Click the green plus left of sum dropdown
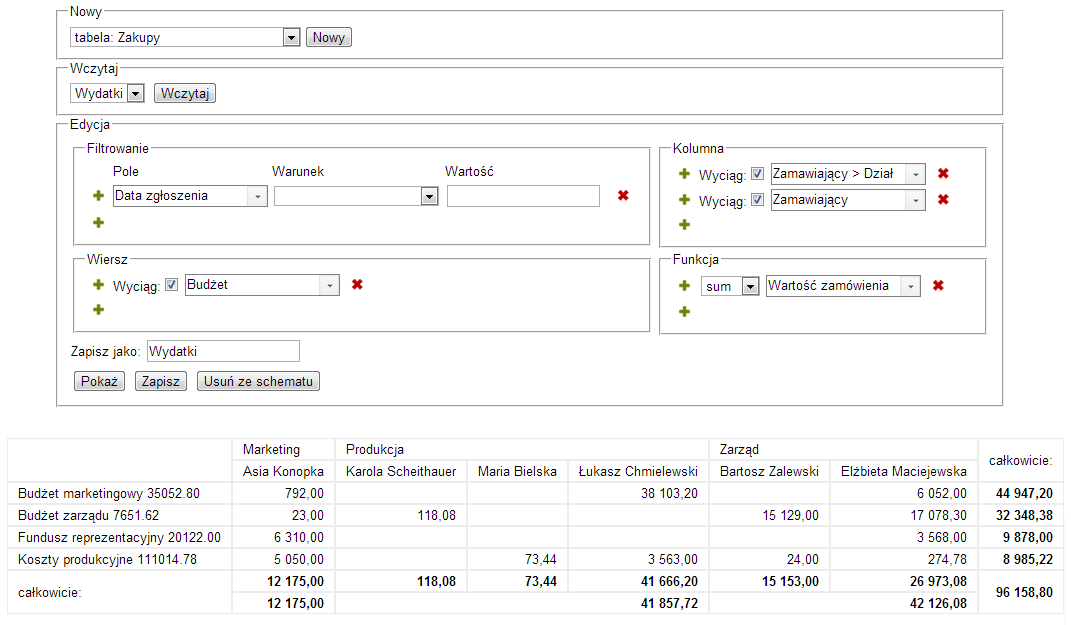1071x625 pixels. (x=684, y=286)
